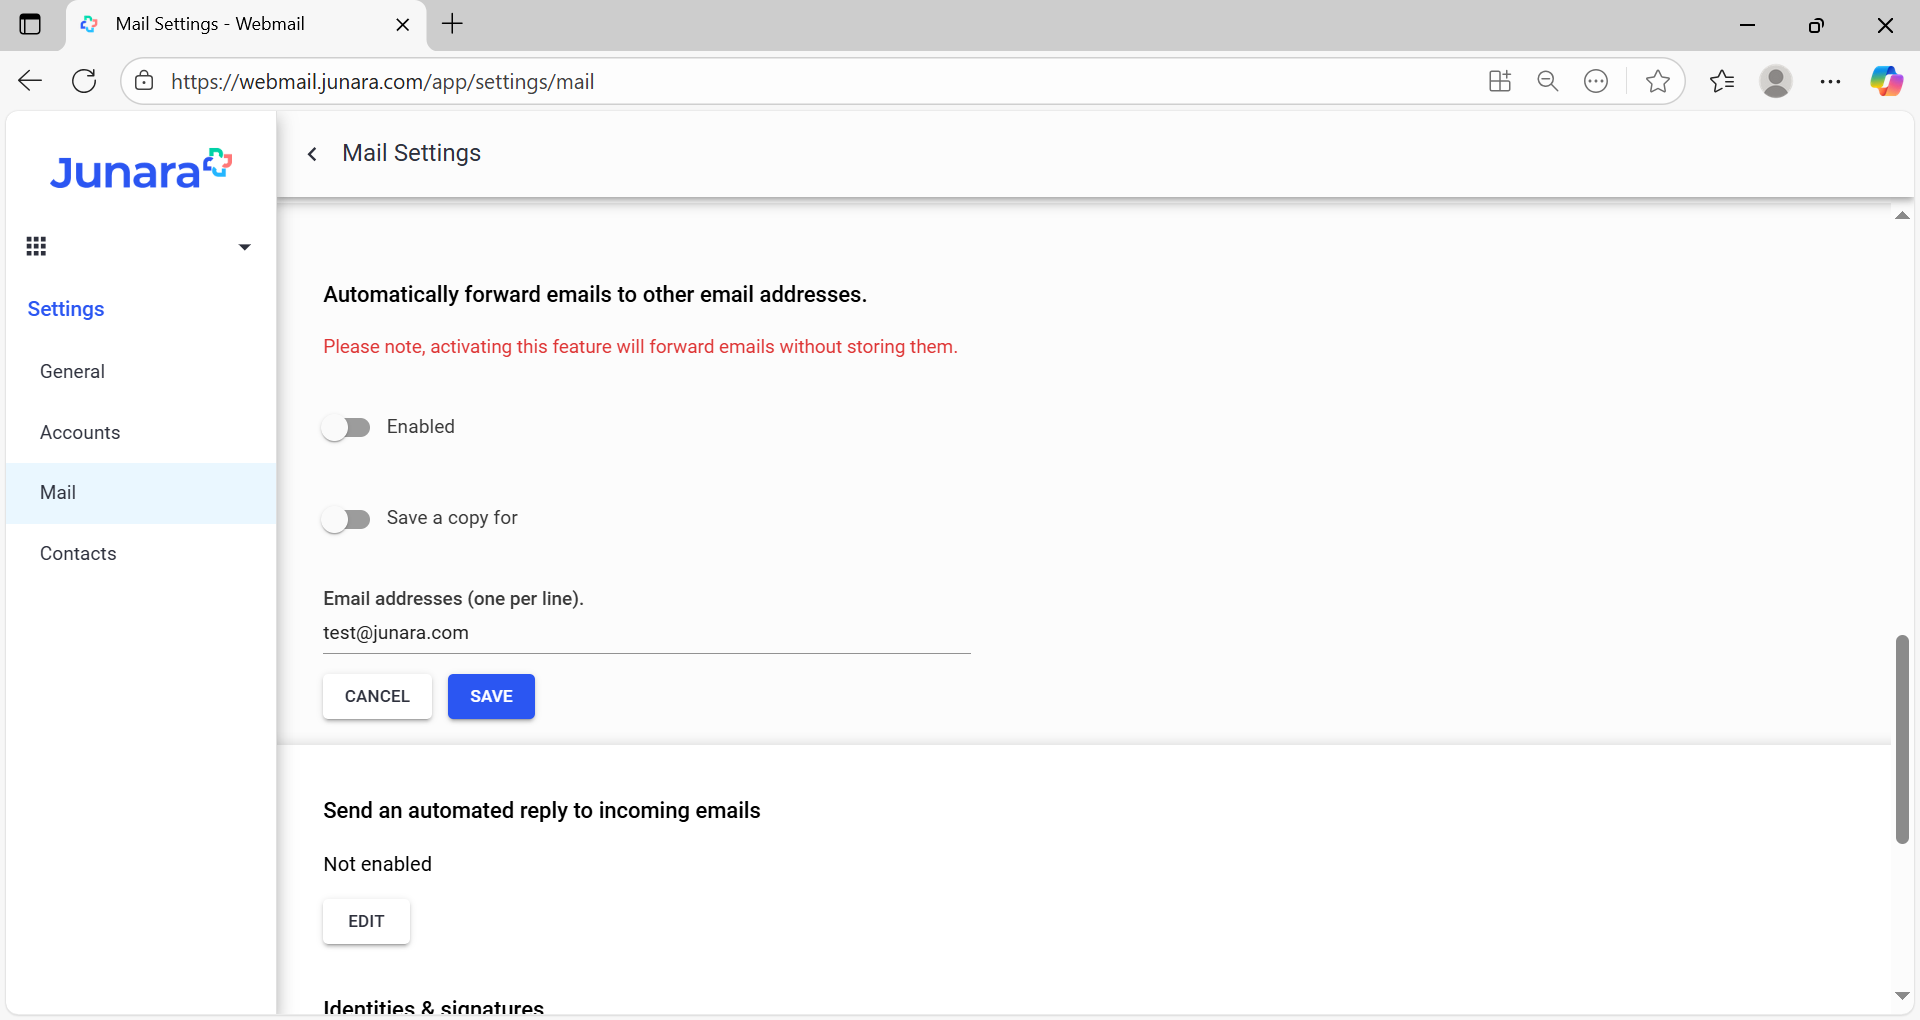Open browser Settings and more menu
1920x1020 pixels.
(1831, 81)
